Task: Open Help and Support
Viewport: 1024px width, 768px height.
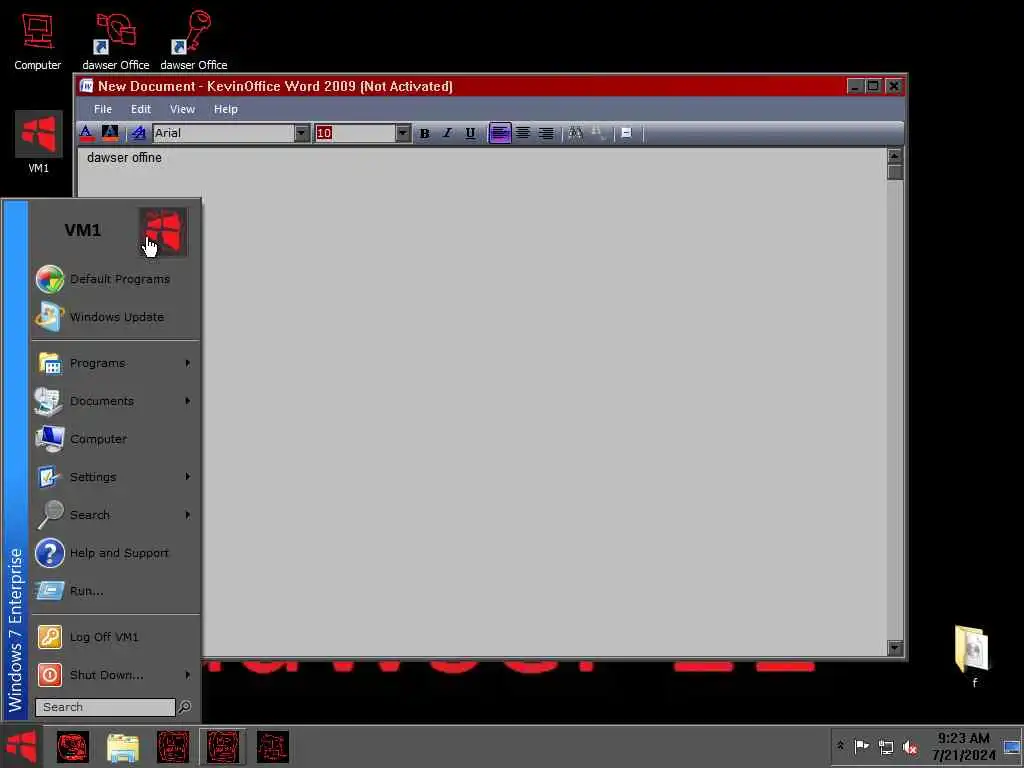Action: click(116, 553)
